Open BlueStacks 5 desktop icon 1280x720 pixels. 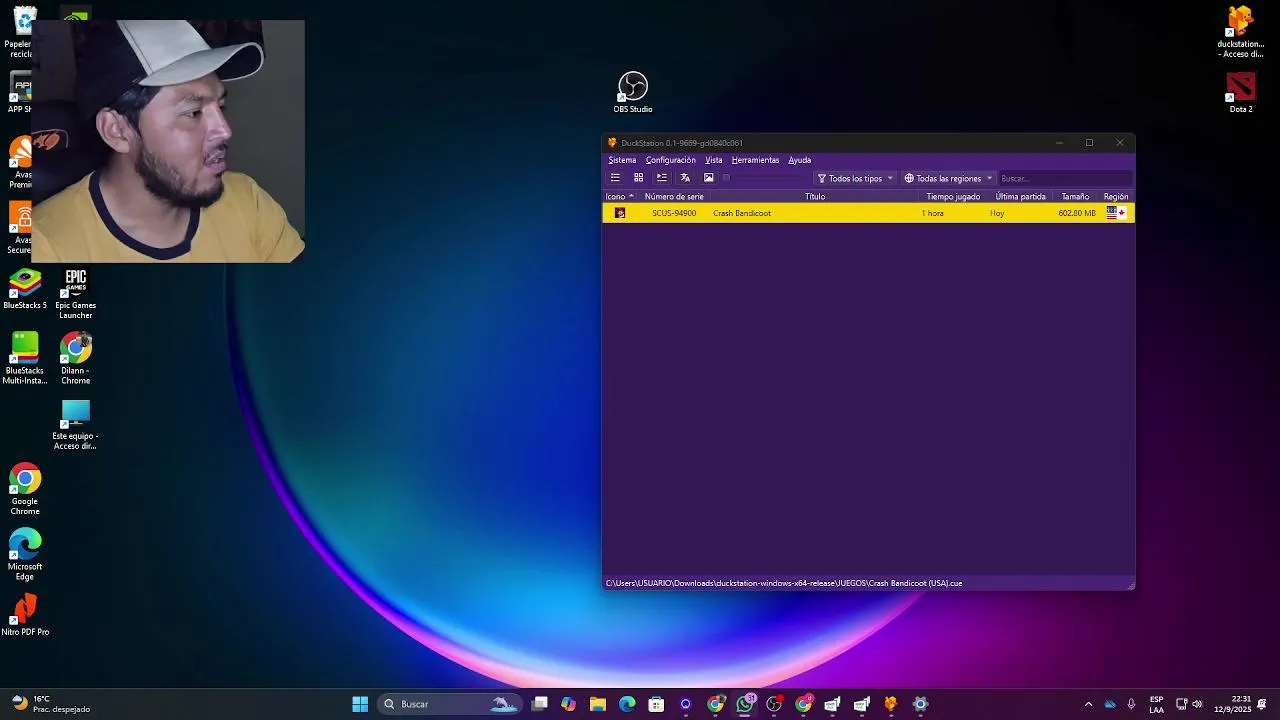coord(25,290)
